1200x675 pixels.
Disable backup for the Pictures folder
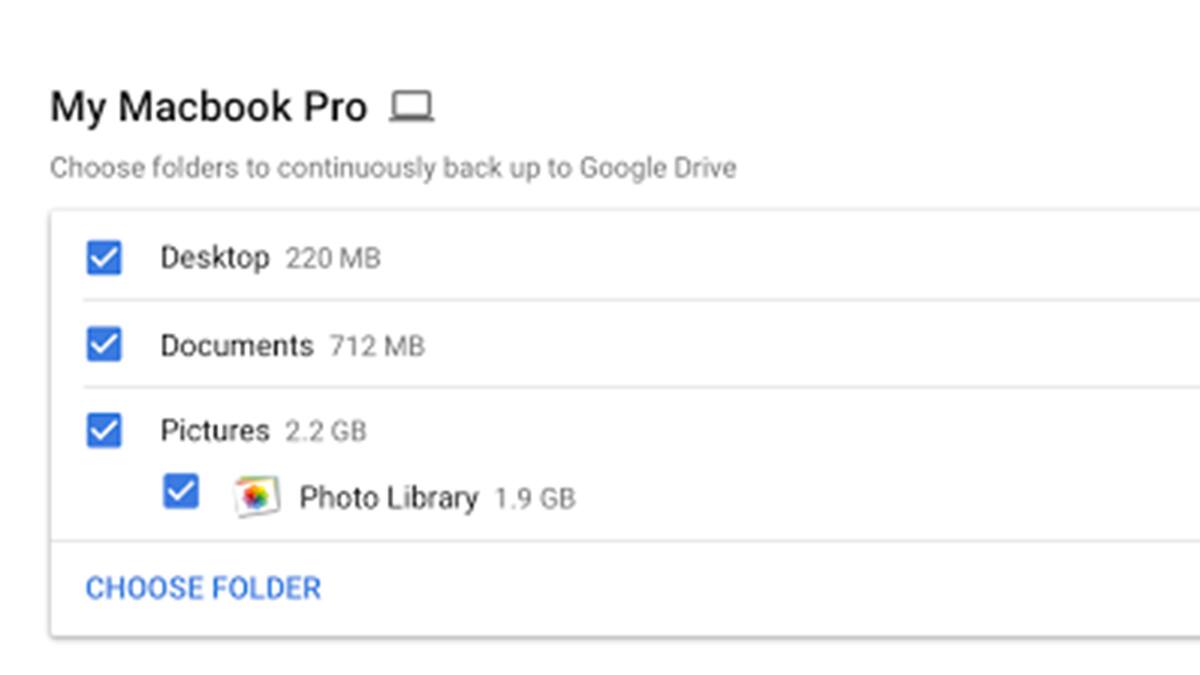[104, 431]
